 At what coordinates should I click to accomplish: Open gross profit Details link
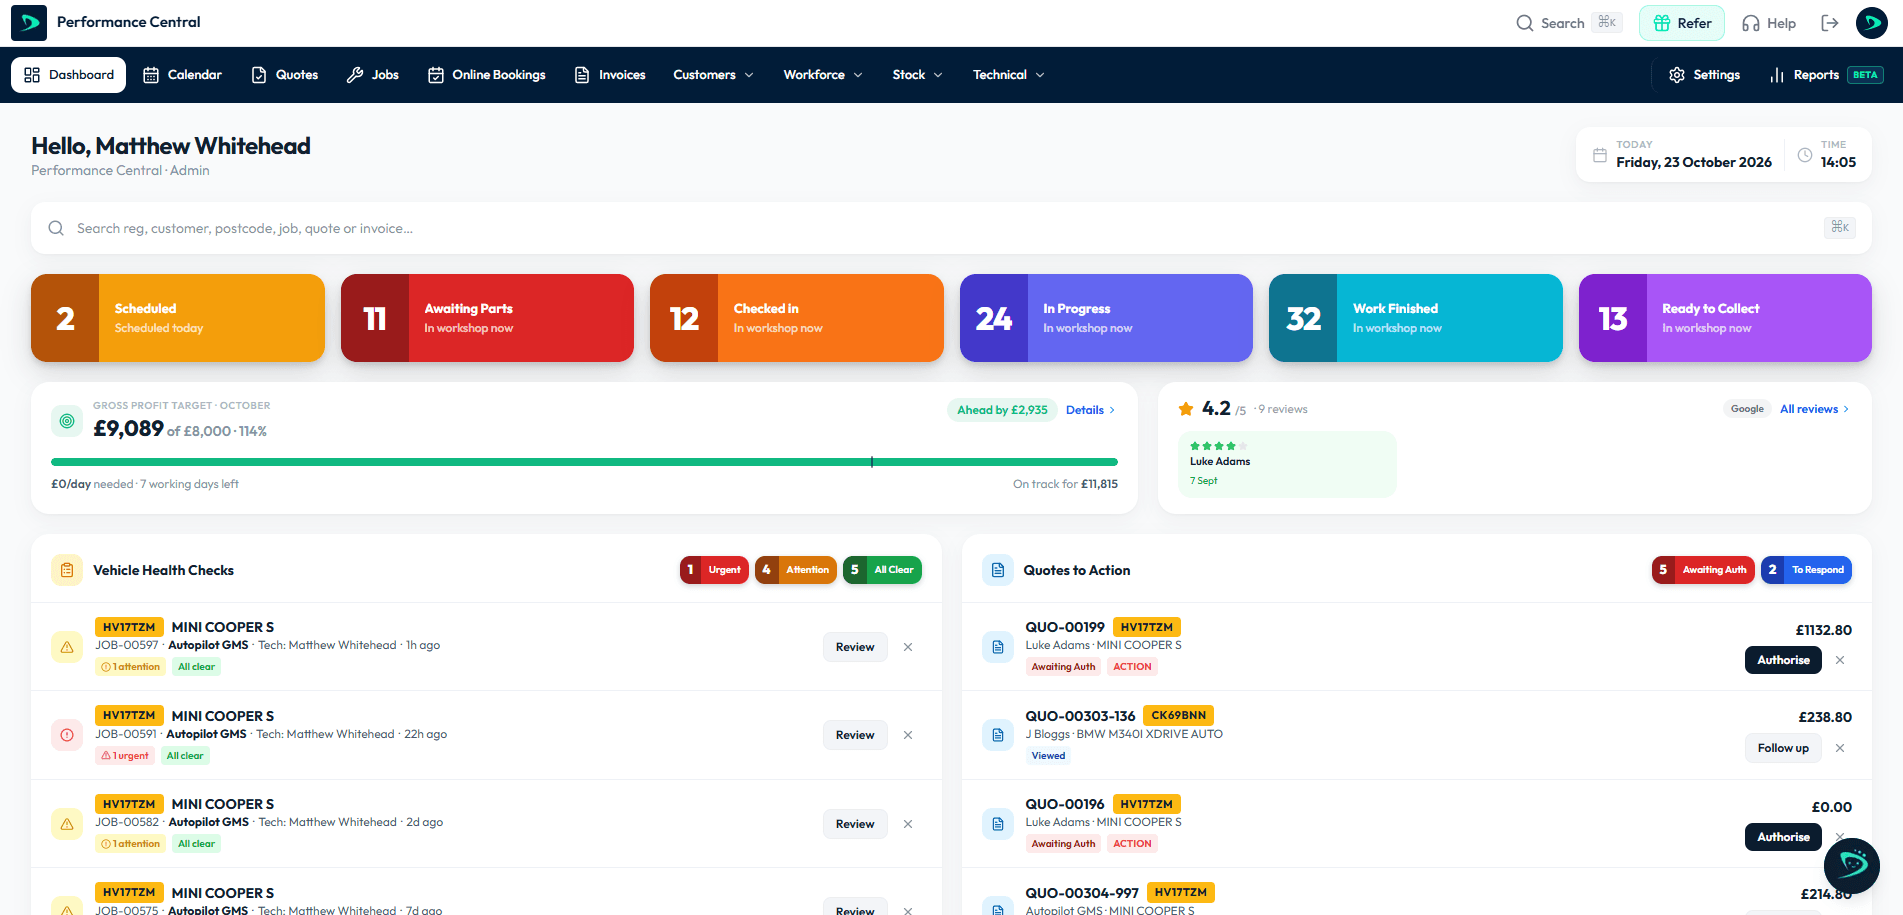[x=1090, y=410]
